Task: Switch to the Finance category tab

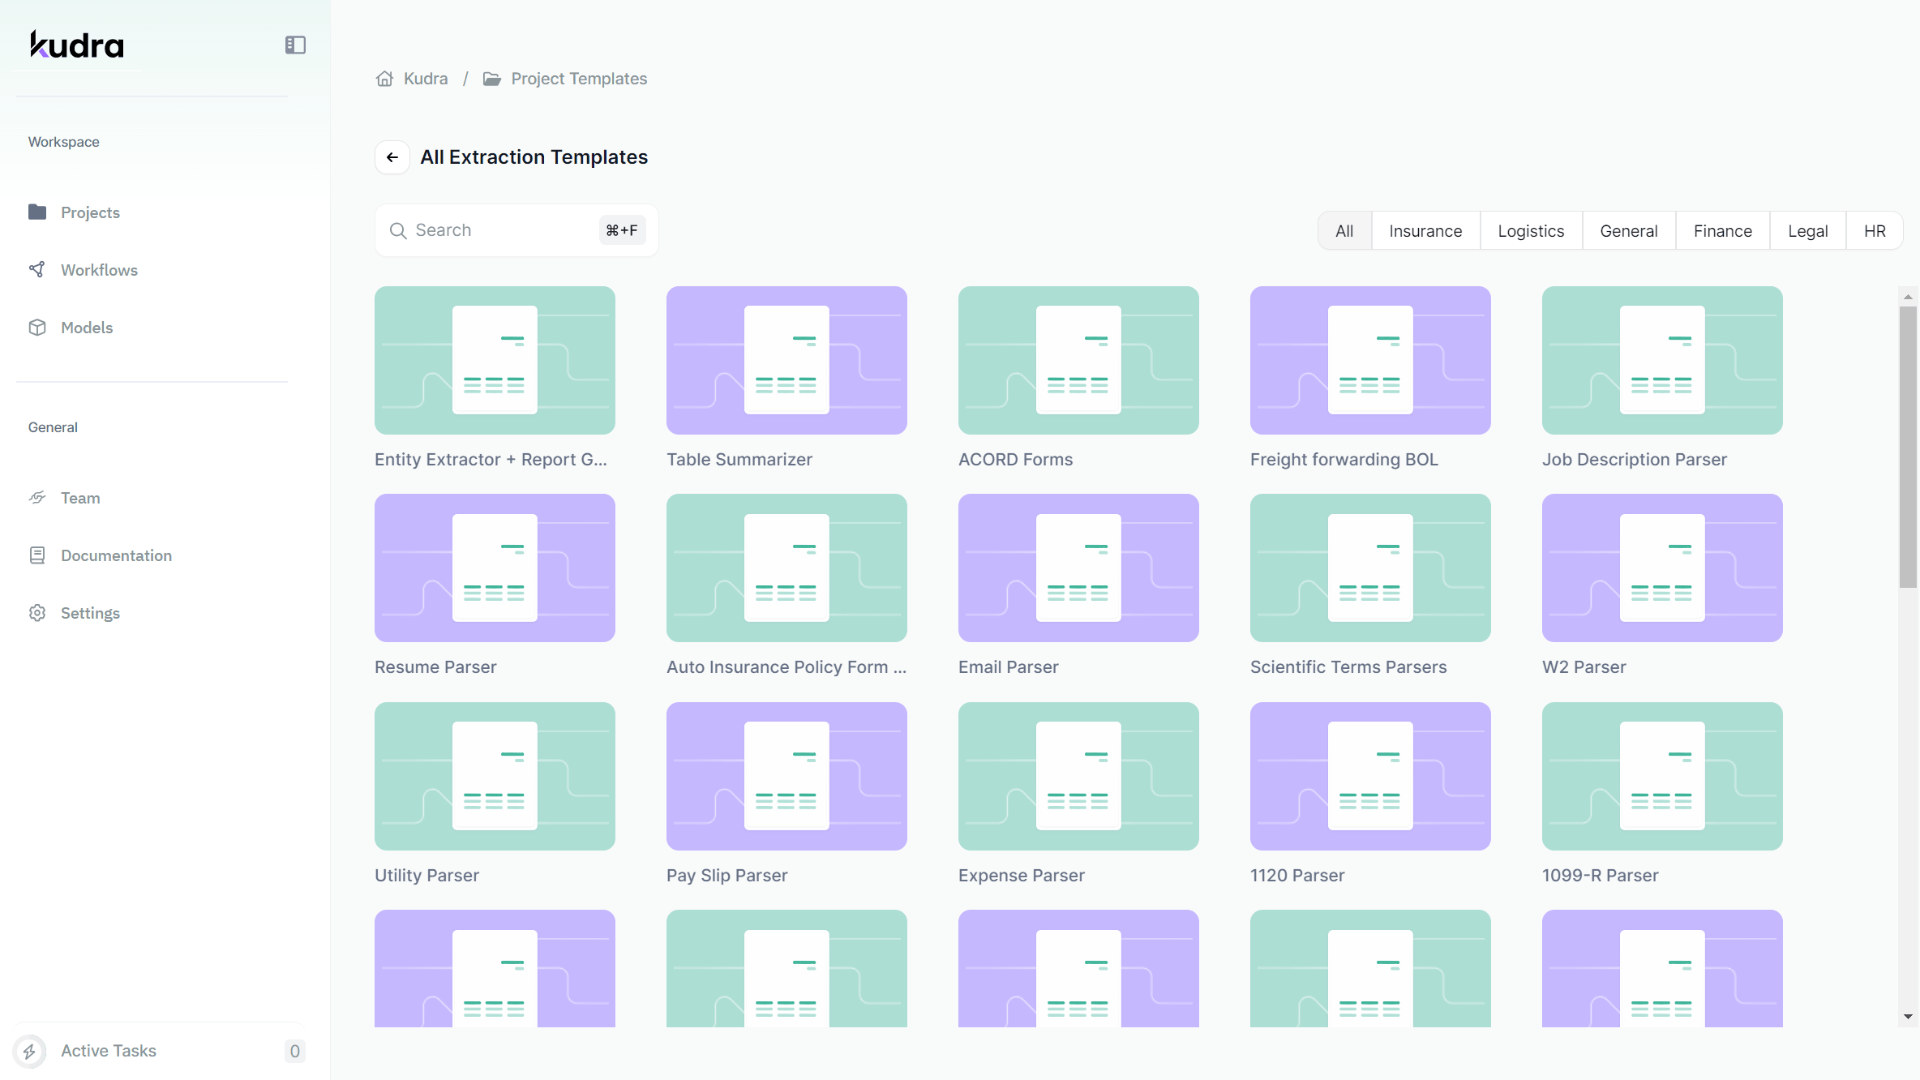Action: click(1722, 231)
